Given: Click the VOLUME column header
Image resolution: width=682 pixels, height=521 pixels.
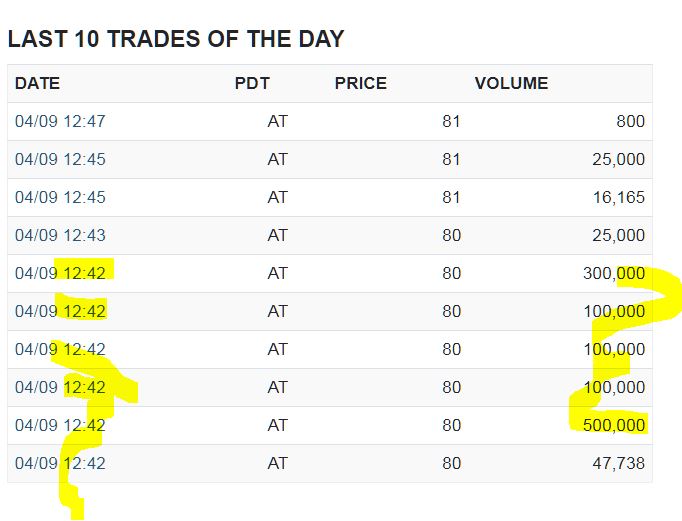Looking at the screenshot, I should [x=511, y=83].
